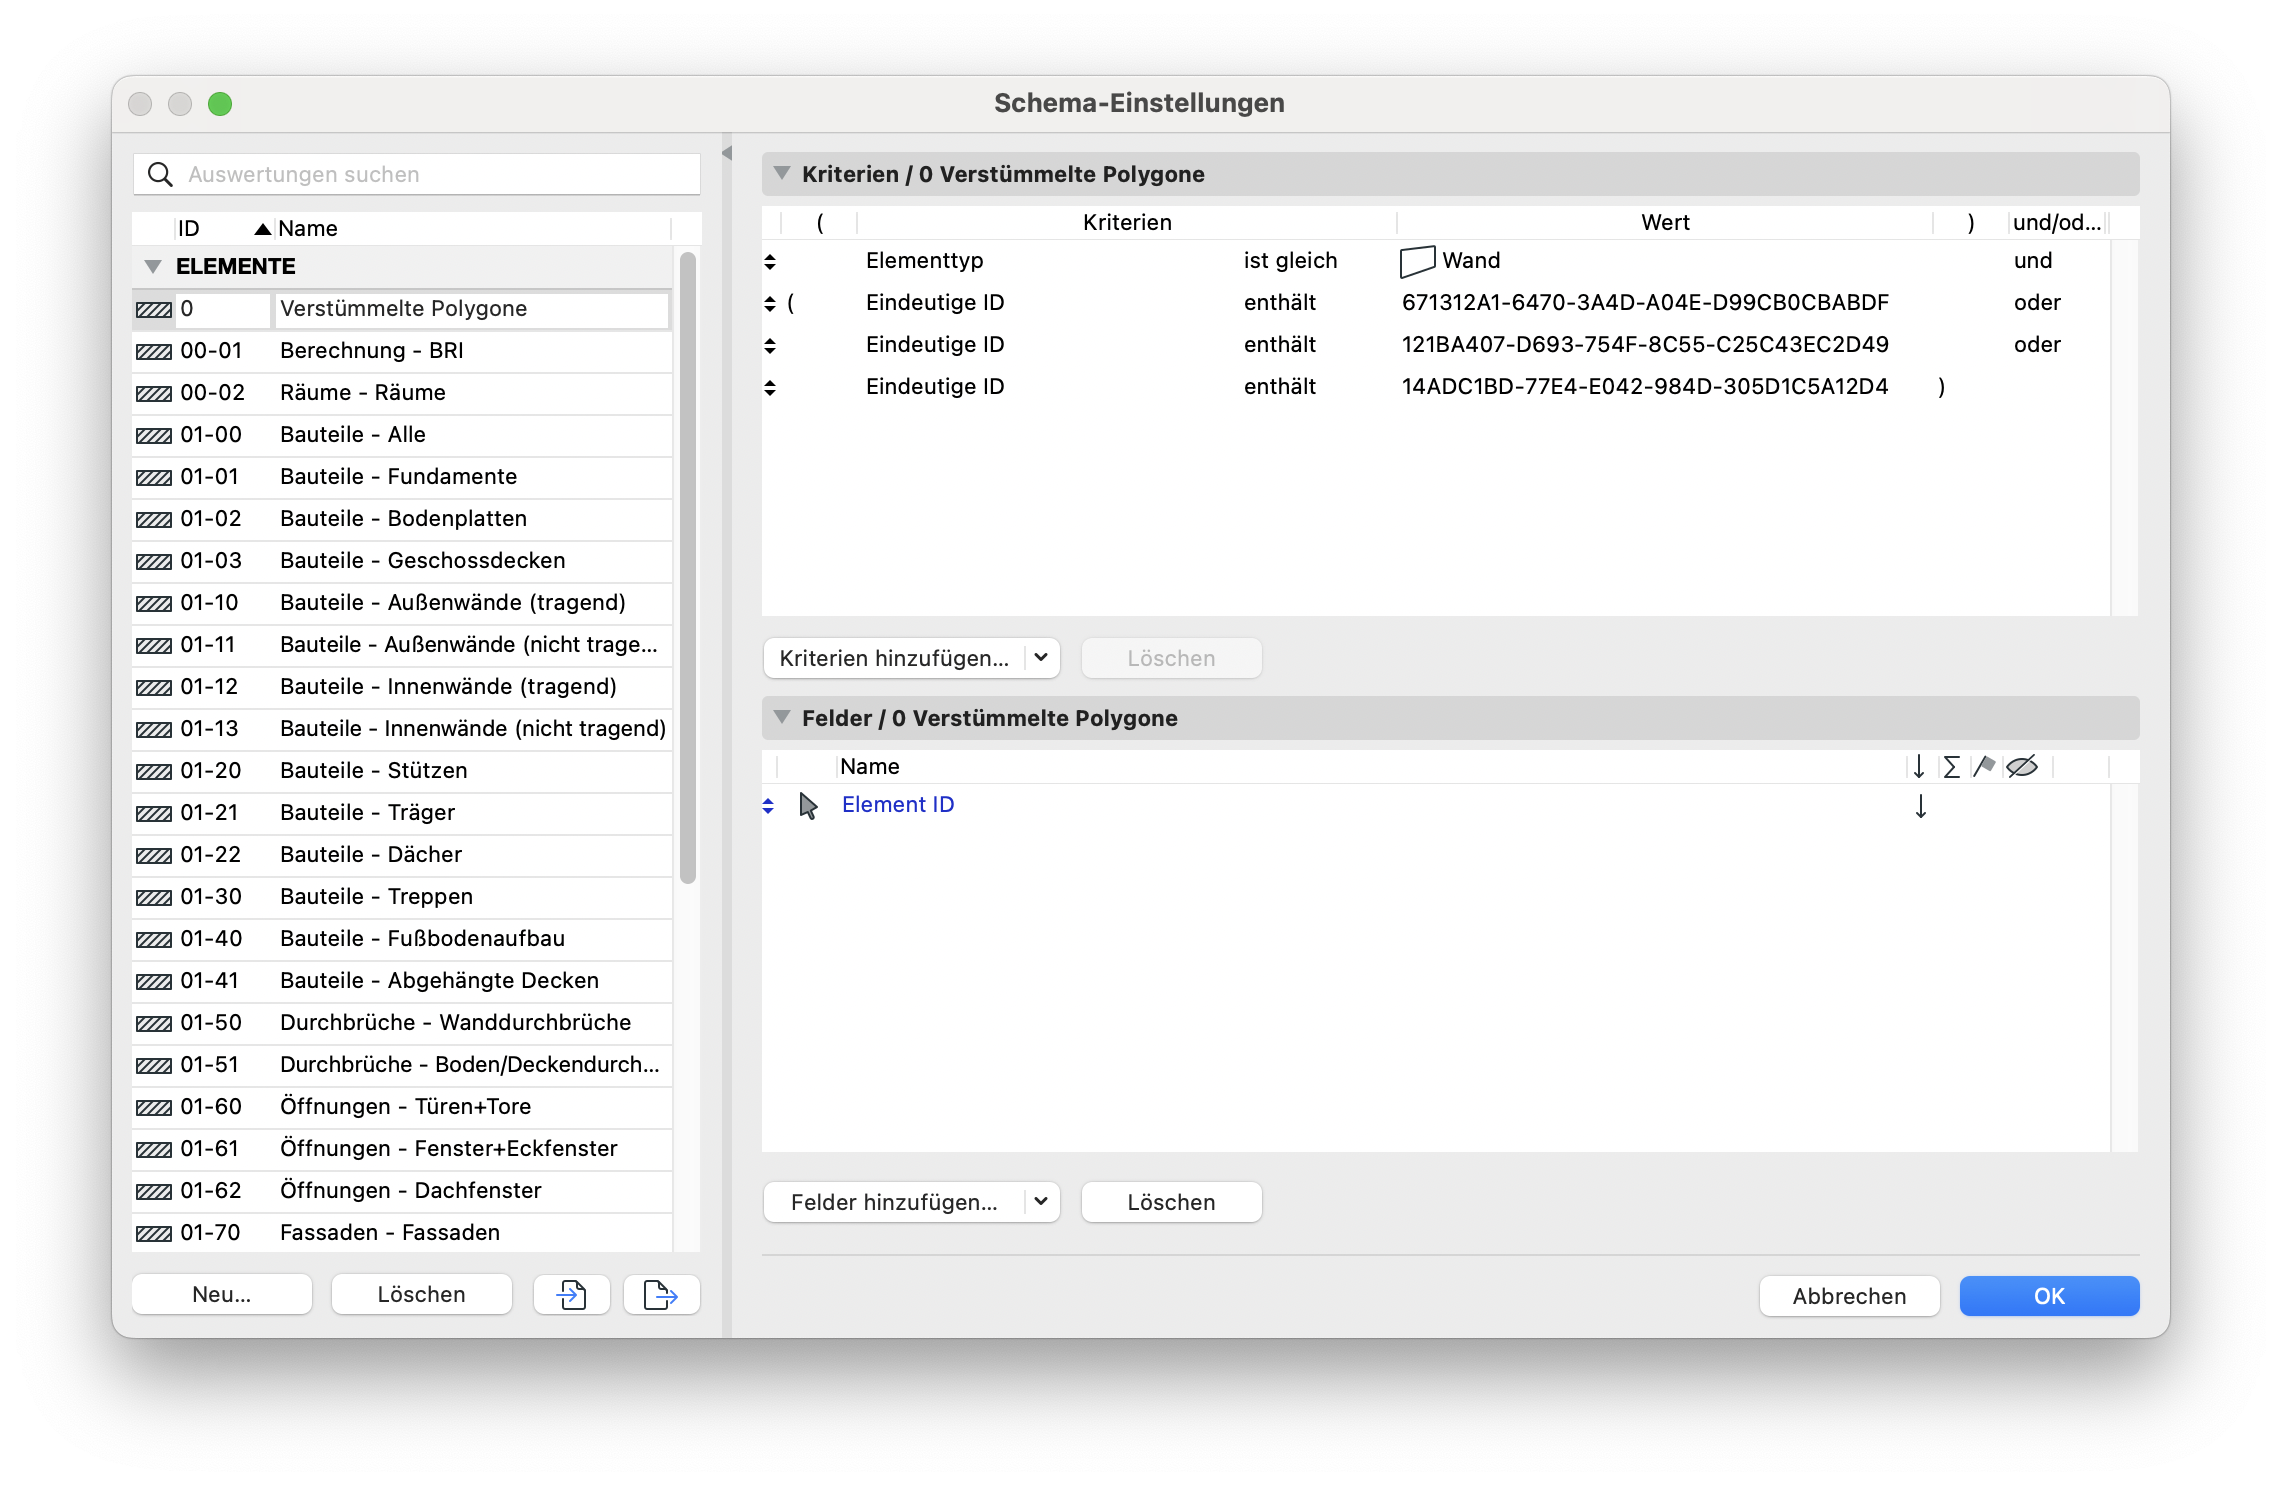Click 'oder' operator in the 121BA407 row

2037,345
